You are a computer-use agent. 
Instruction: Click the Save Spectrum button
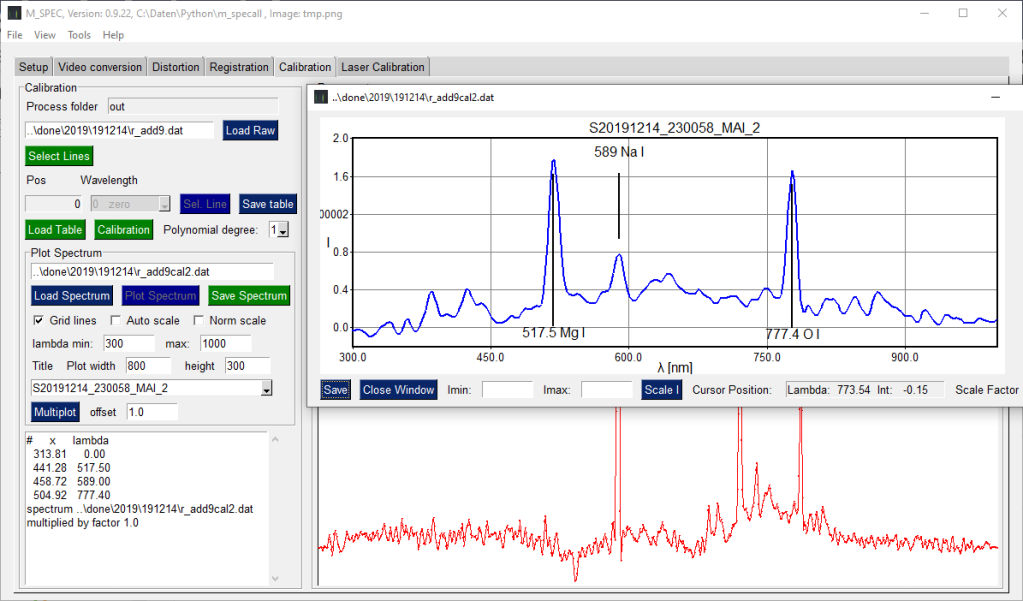click(249, 296)
